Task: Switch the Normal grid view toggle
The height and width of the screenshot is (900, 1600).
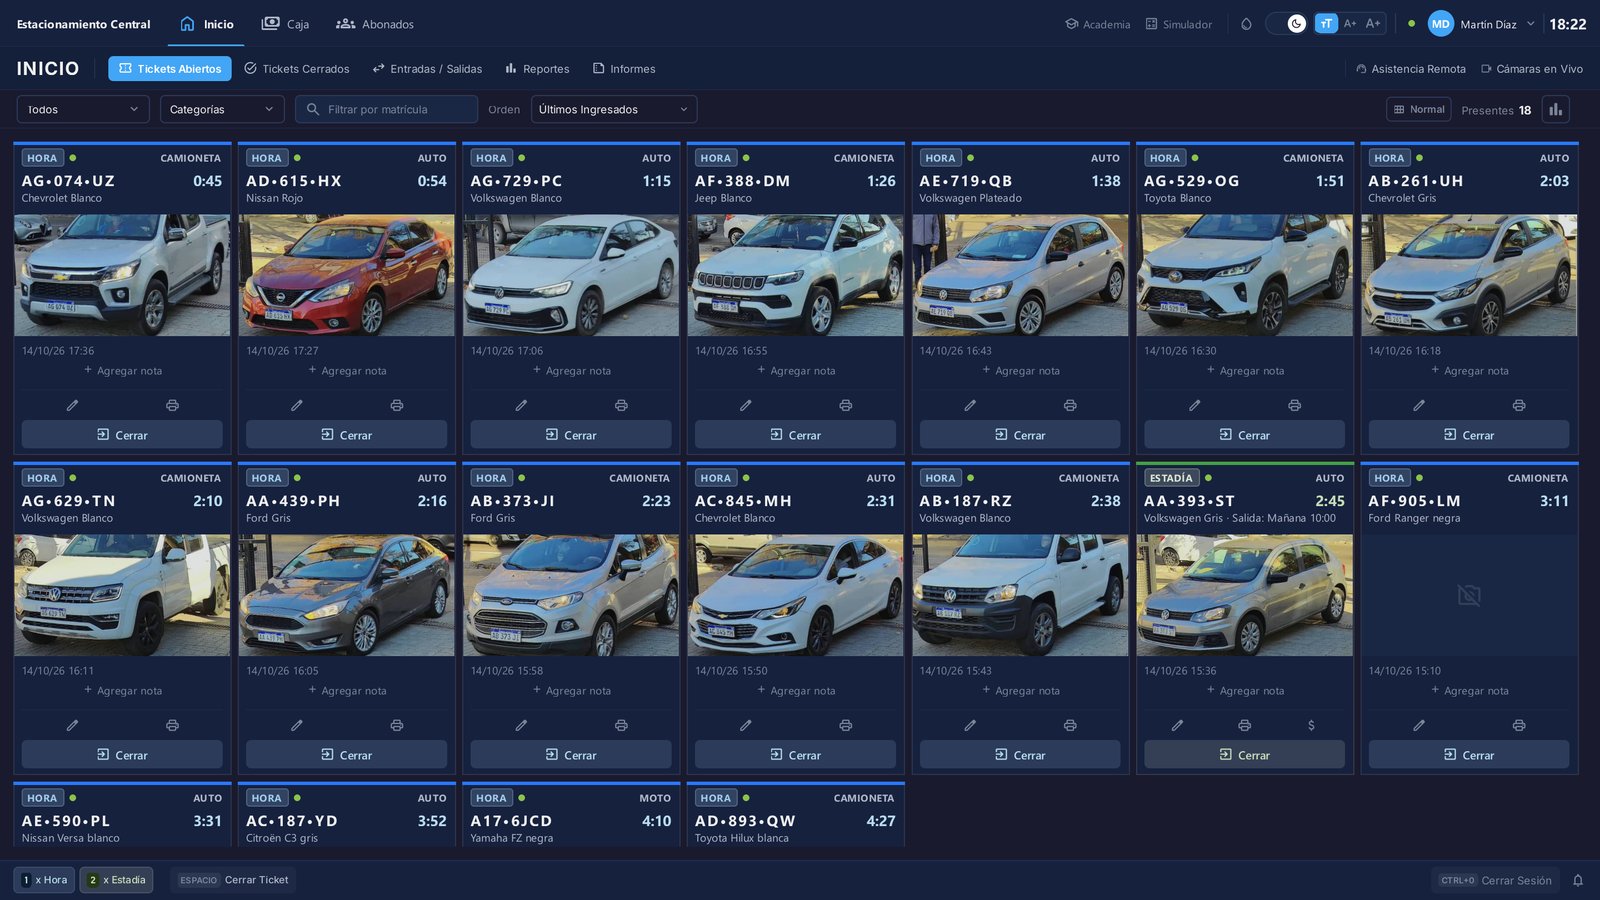Action: [1419, 110]
